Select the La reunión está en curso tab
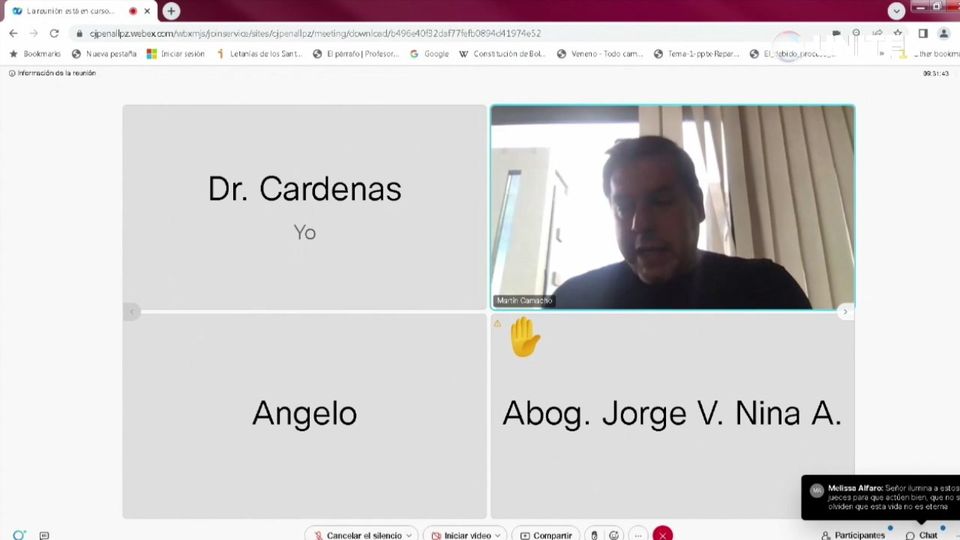Viewport: 960px width, 540px height. pyautogui.click(x=70, y=11)
